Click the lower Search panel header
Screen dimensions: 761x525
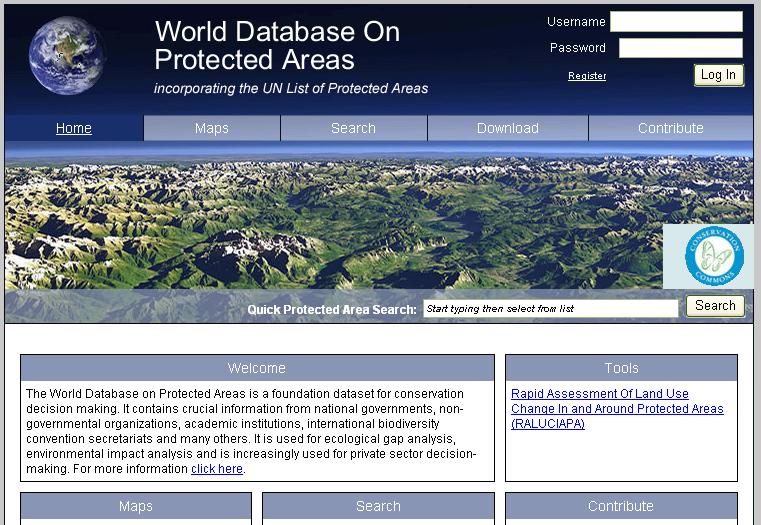[x=378, y=506]
